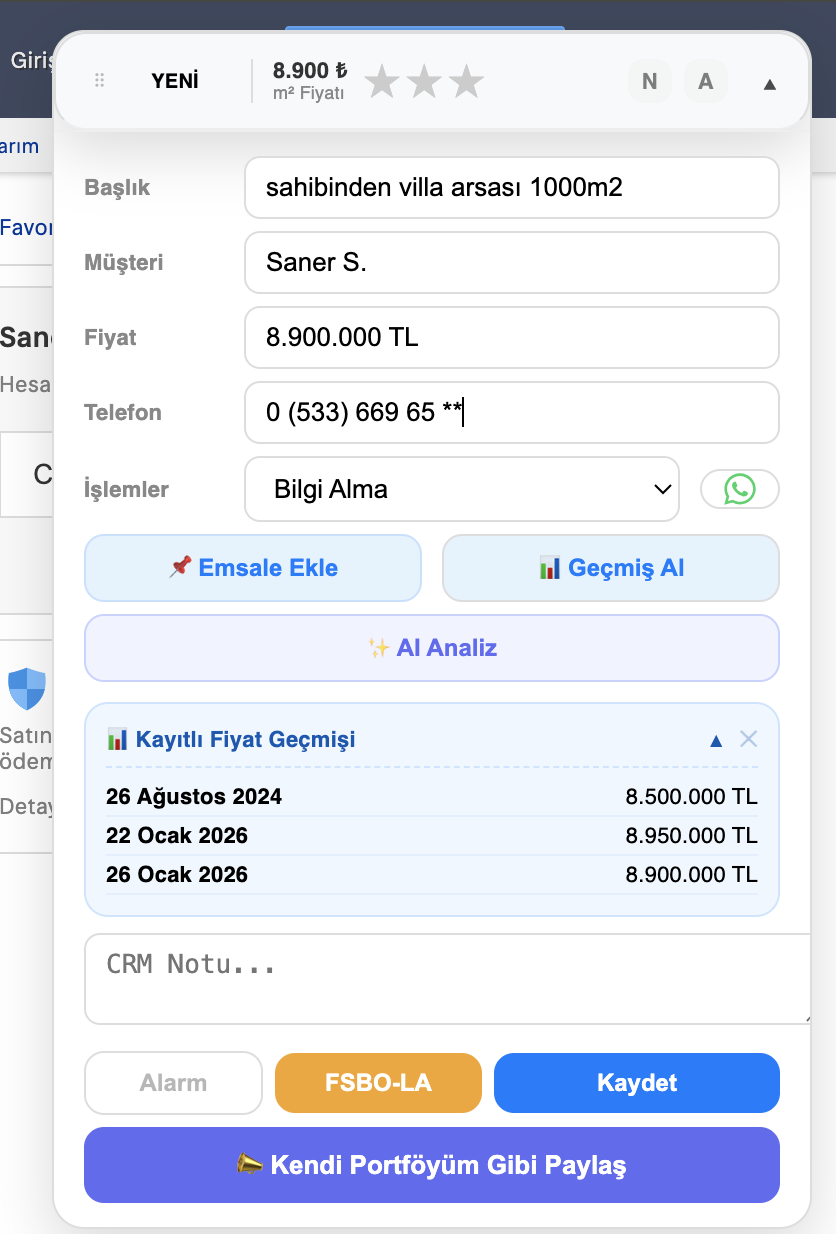Grab the drag handle dots in the header
Viewport: 836px width, 1234px height.
pos(99,81)
